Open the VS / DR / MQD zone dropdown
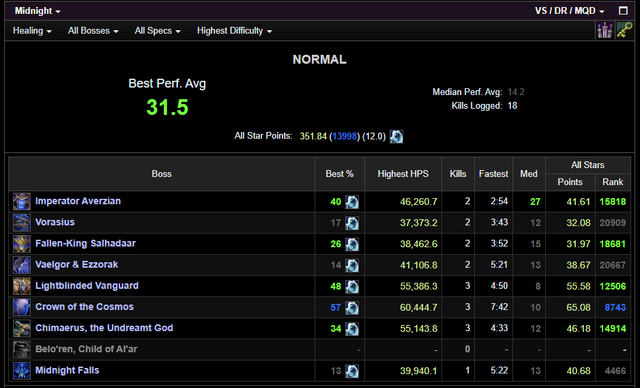The height and width of the screenshot is (388, 640). tap(569, 11)
